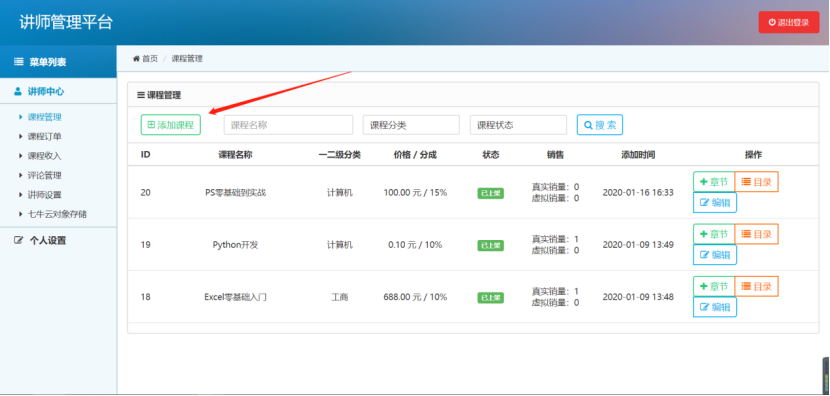
Task: Click 课程管理 in the breadcrumb
Action: [187, 59]
